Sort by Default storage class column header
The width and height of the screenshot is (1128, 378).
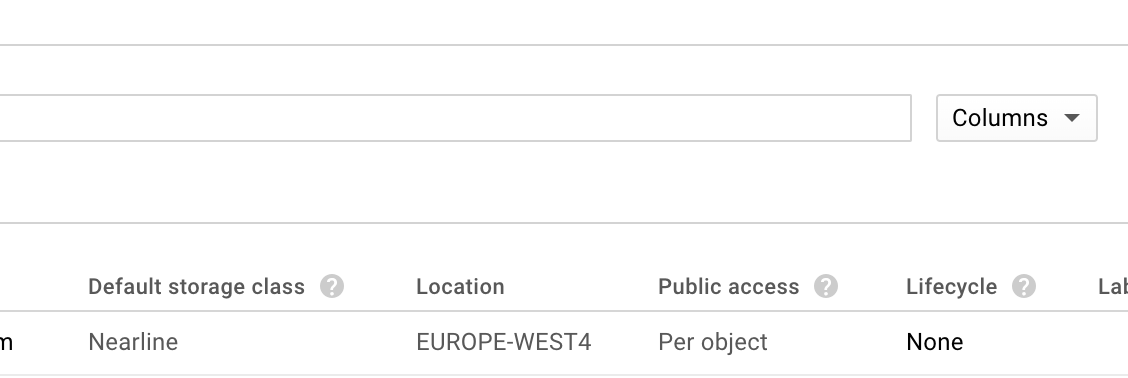pyautogui.click(x=196, y=287)
